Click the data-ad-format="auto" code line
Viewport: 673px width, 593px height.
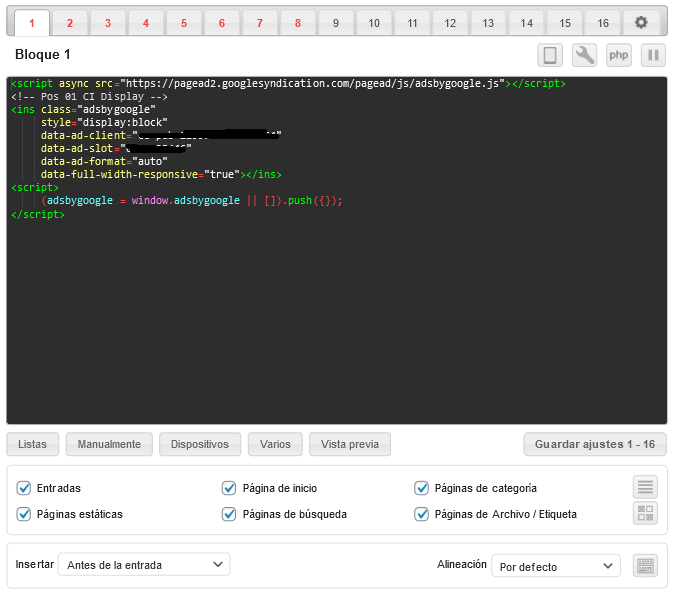click(x=104, y=161)
